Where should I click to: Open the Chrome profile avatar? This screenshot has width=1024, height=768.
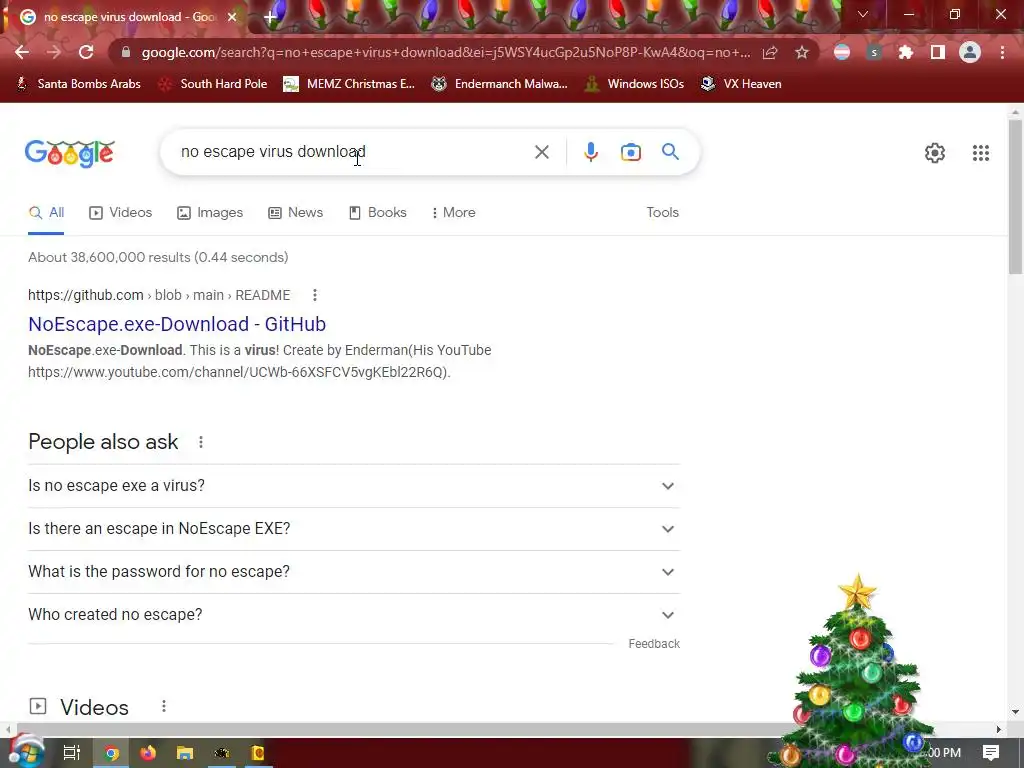pyautogui.click(x=970, y=52)
